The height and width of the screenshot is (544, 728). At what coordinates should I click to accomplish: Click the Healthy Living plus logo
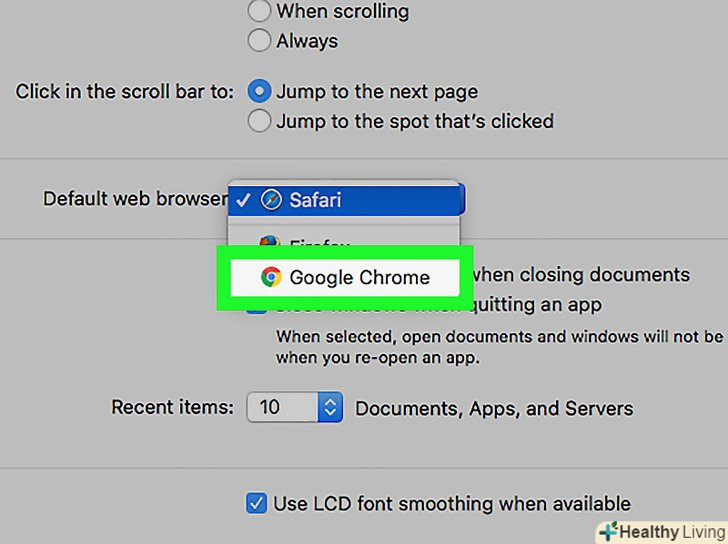click(608, 532)
